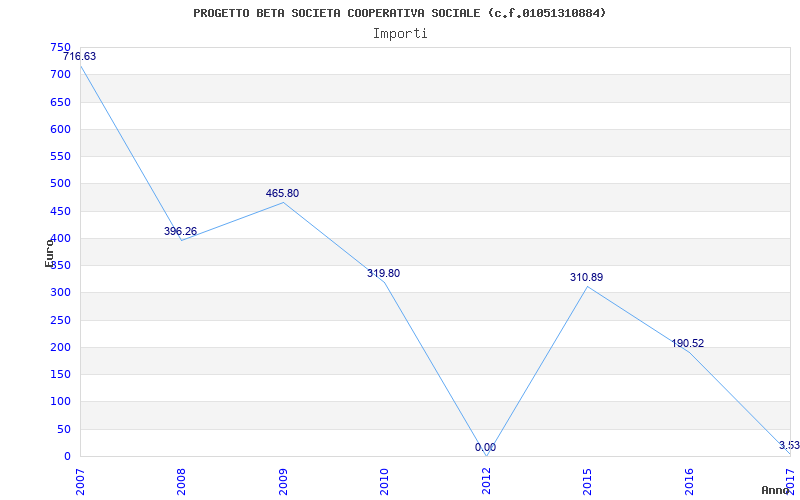Click the 400 y-axis tick label
Screen dimensions: 800x500
(60, 238)
